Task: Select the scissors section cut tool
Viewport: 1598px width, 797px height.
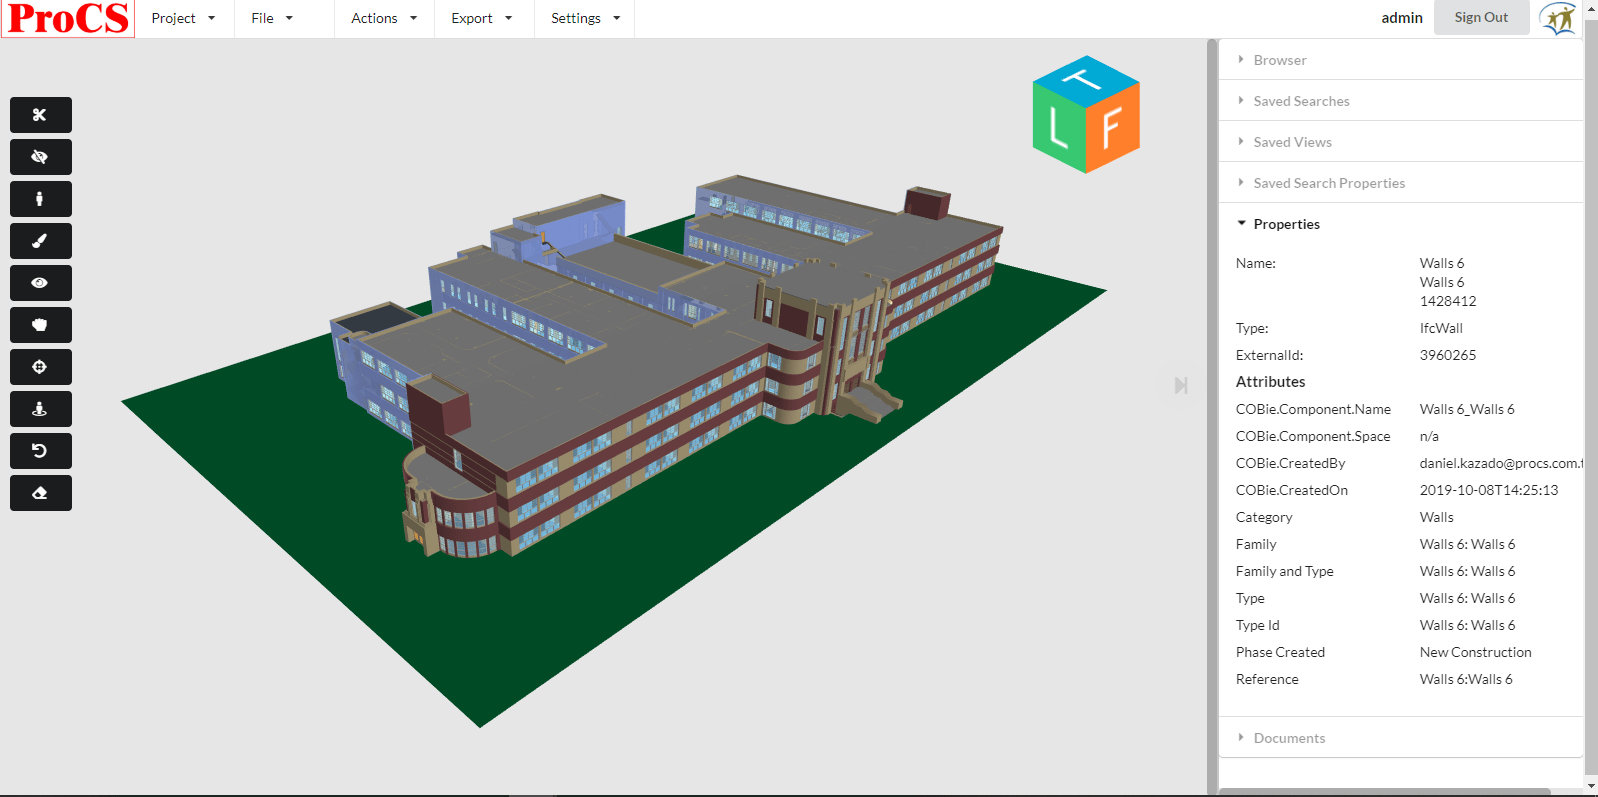Action: tap(40, 115)
